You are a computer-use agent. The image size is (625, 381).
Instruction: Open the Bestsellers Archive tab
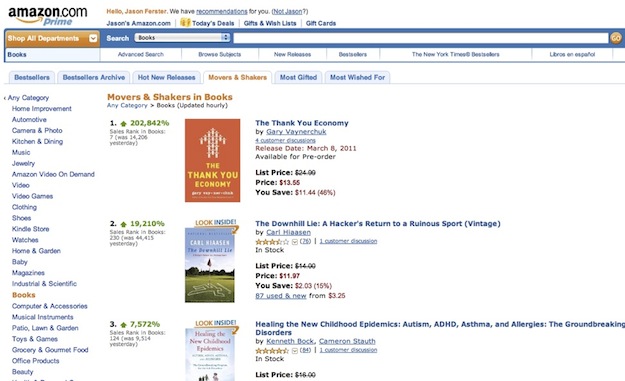[x=94, y=77]
